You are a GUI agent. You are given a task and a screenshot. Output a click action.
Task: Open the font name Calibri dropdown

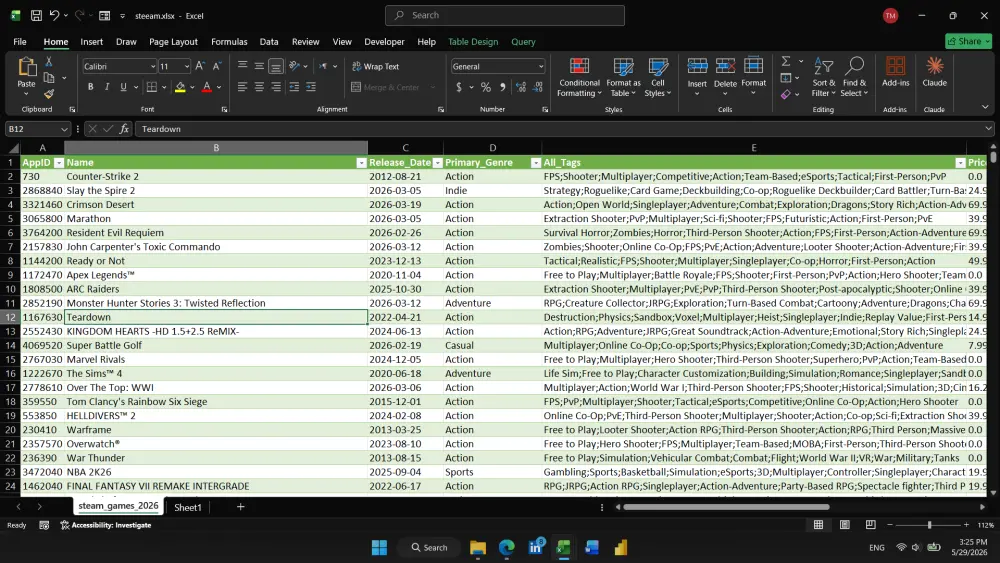(152, 66)
